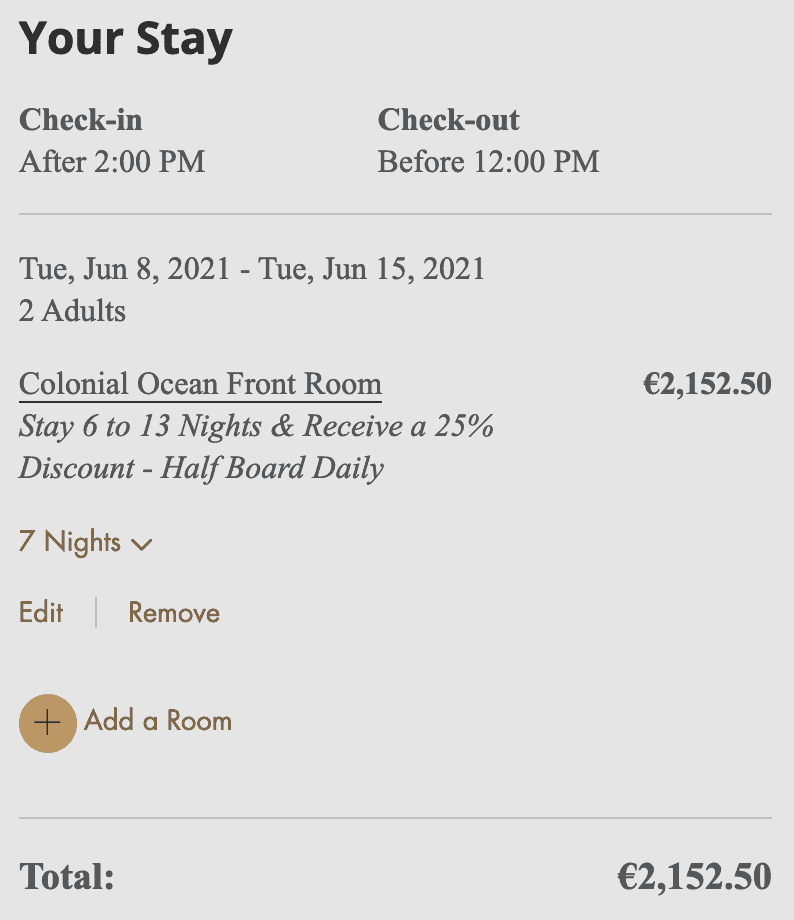794x920 pixels.
Task: Click the Total label
Action: tap(67, 877)
